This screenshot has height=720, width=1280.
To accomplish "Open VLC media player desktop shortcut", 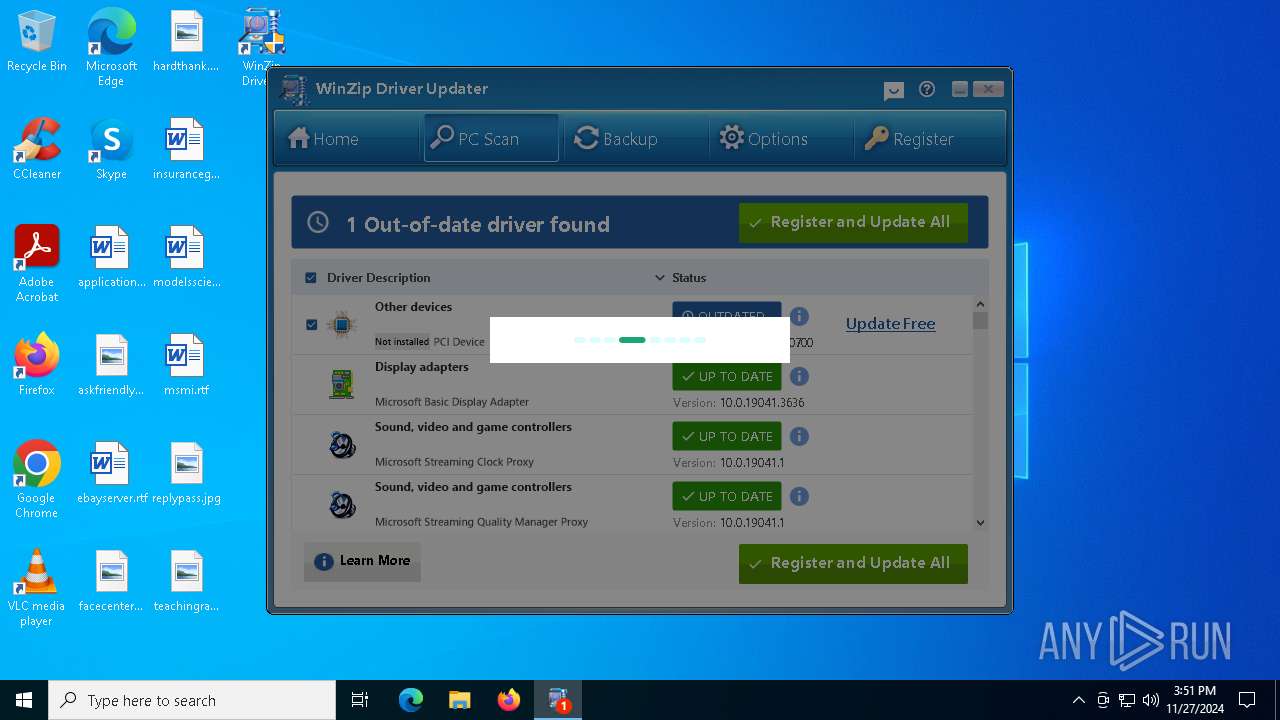I will point(37,588).
